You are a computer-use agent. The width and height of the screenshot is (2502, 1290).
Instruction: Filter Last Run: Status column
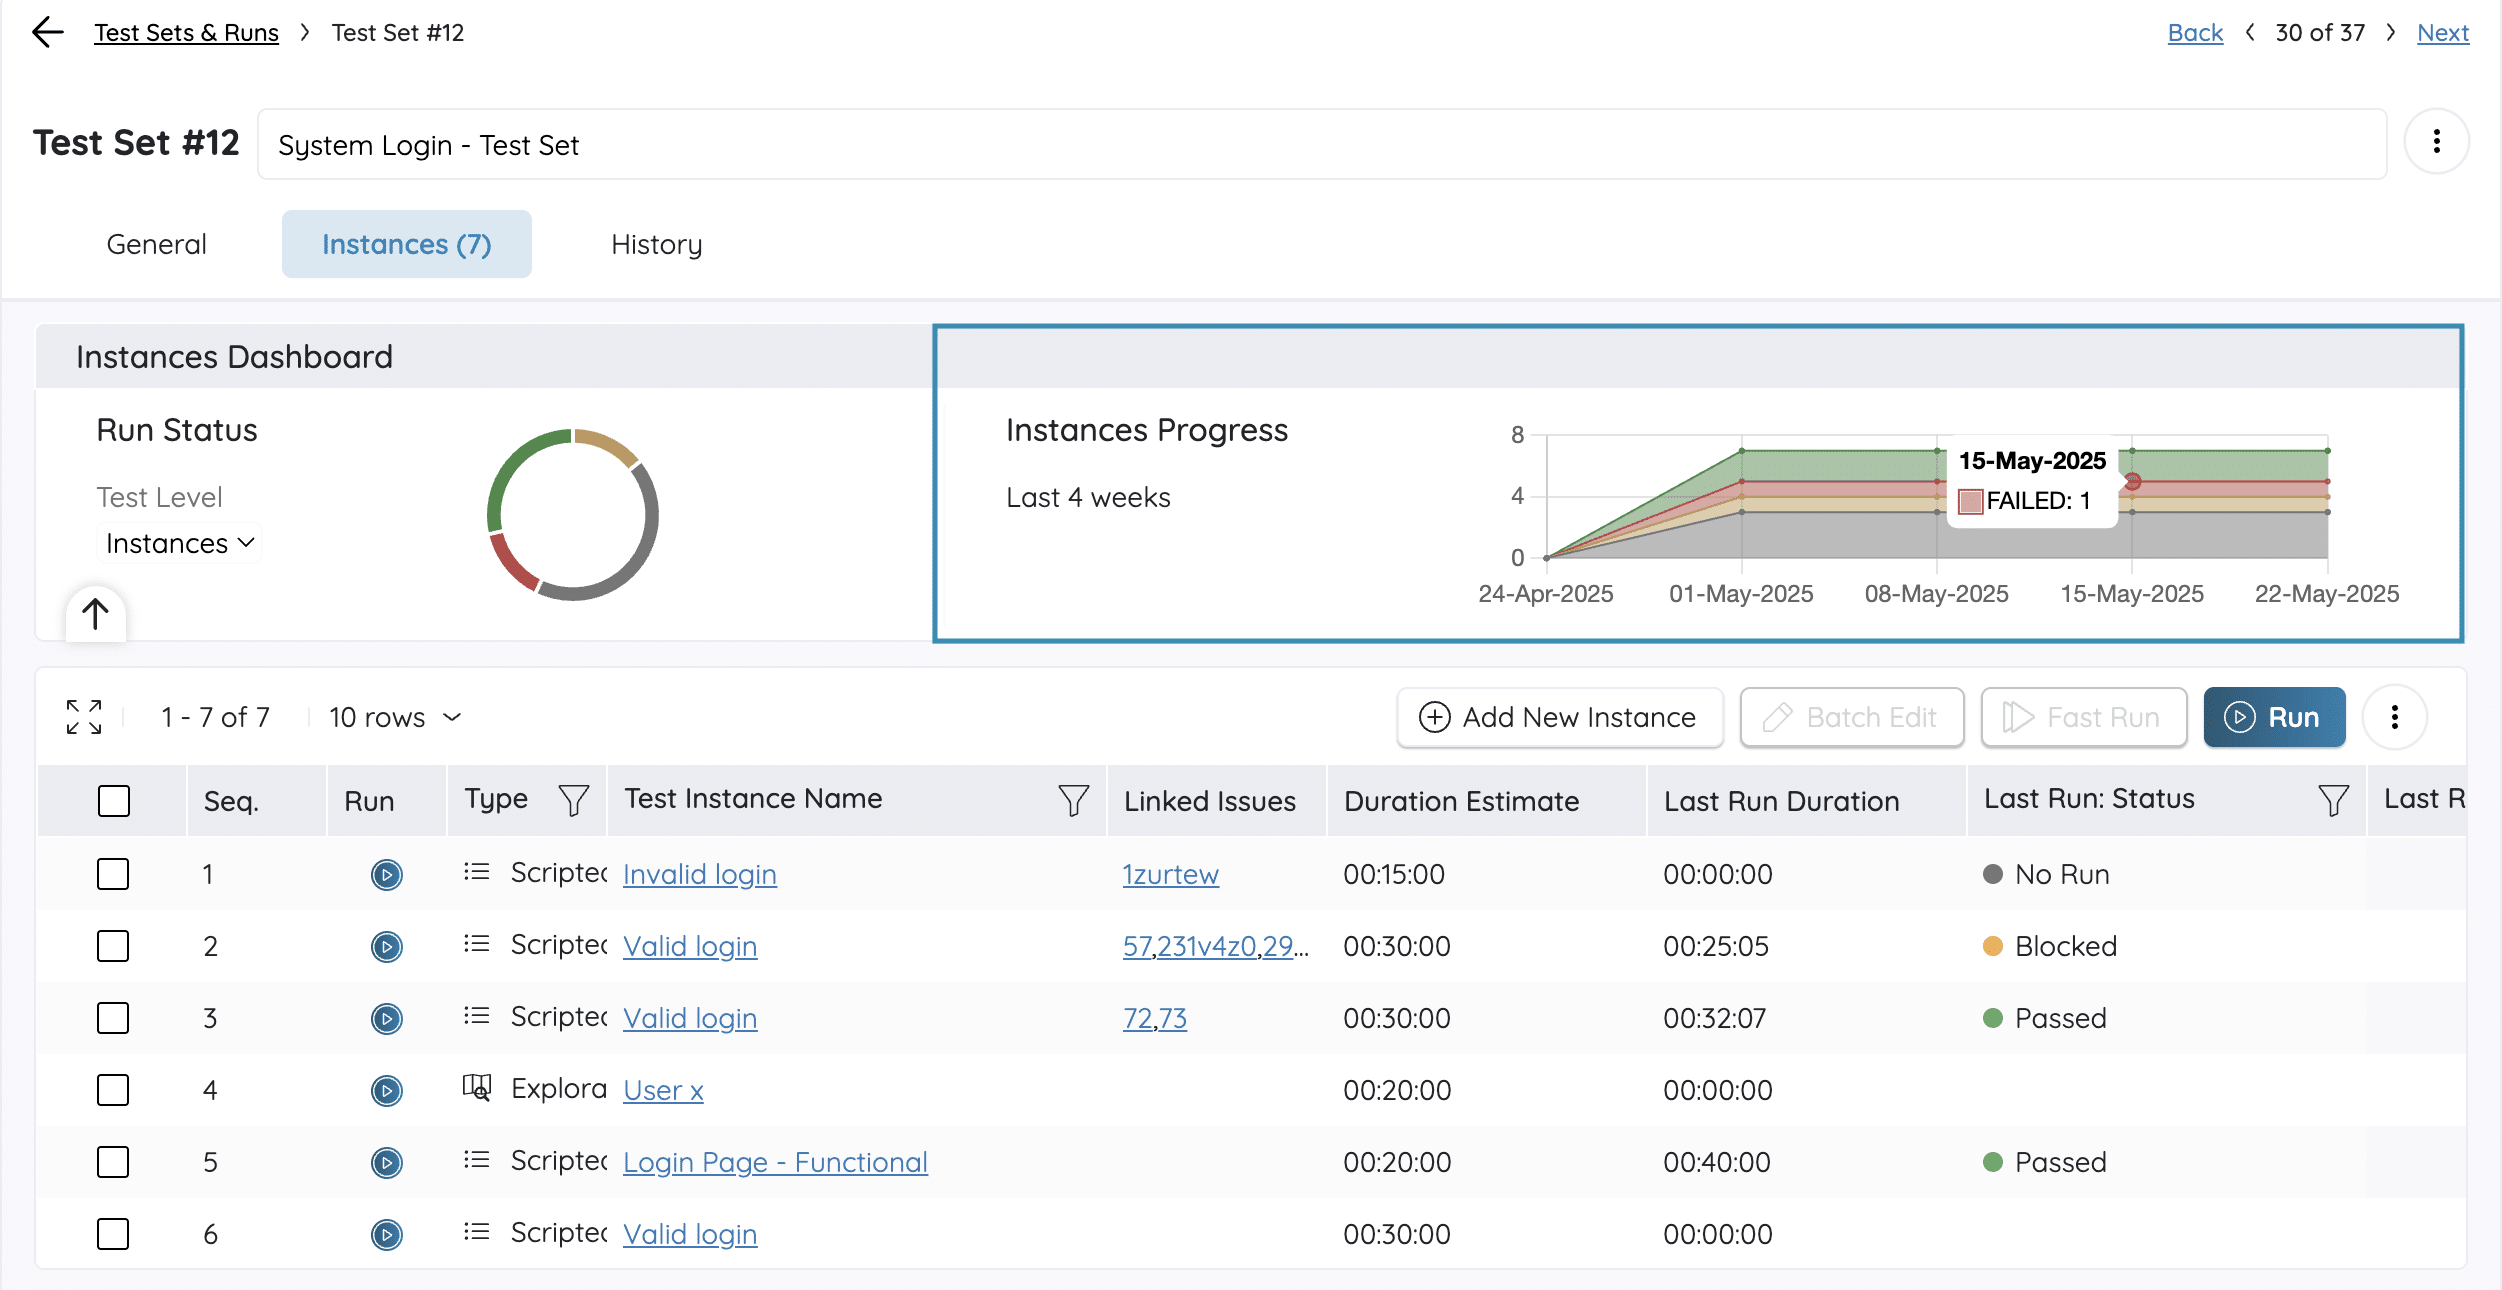(2333, 800)
